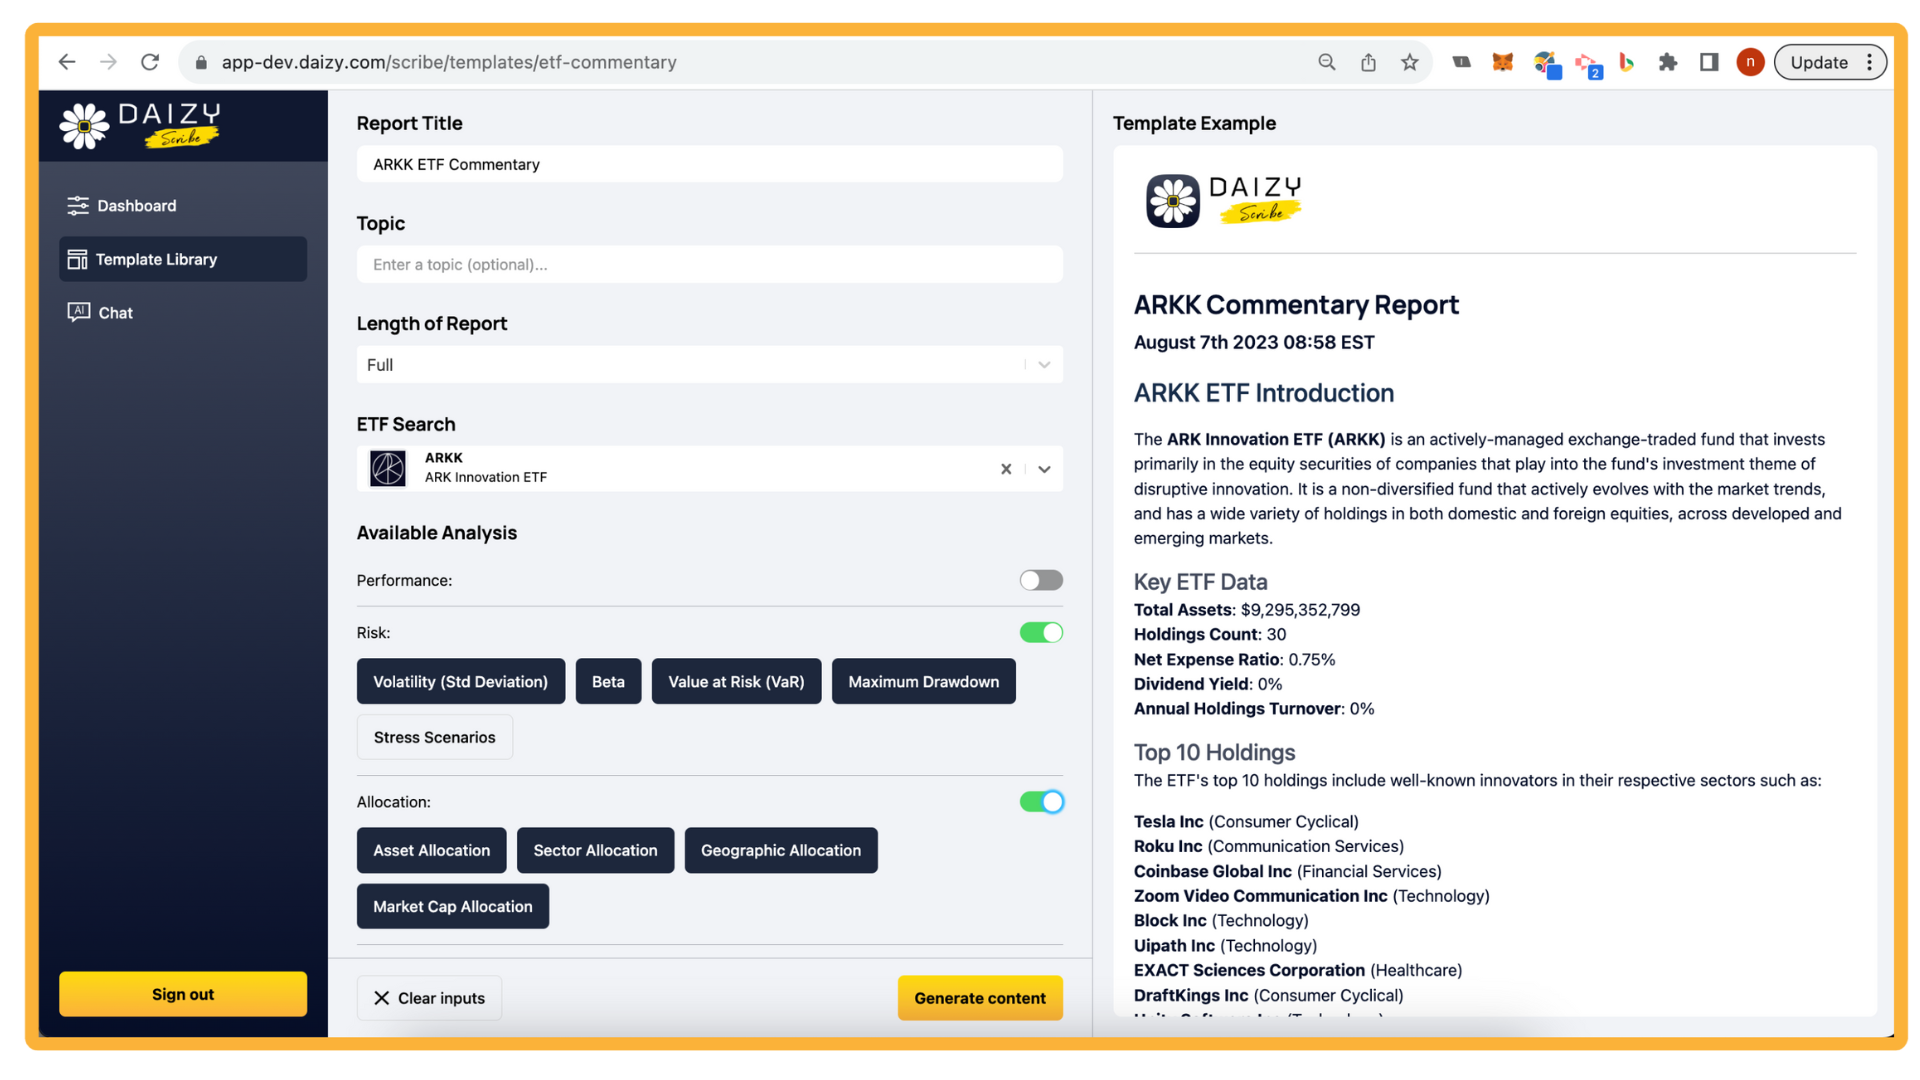This screenshot has height=1080, width=1920.
Task: Open Chat from the sidebar
Action: (115, 313)
